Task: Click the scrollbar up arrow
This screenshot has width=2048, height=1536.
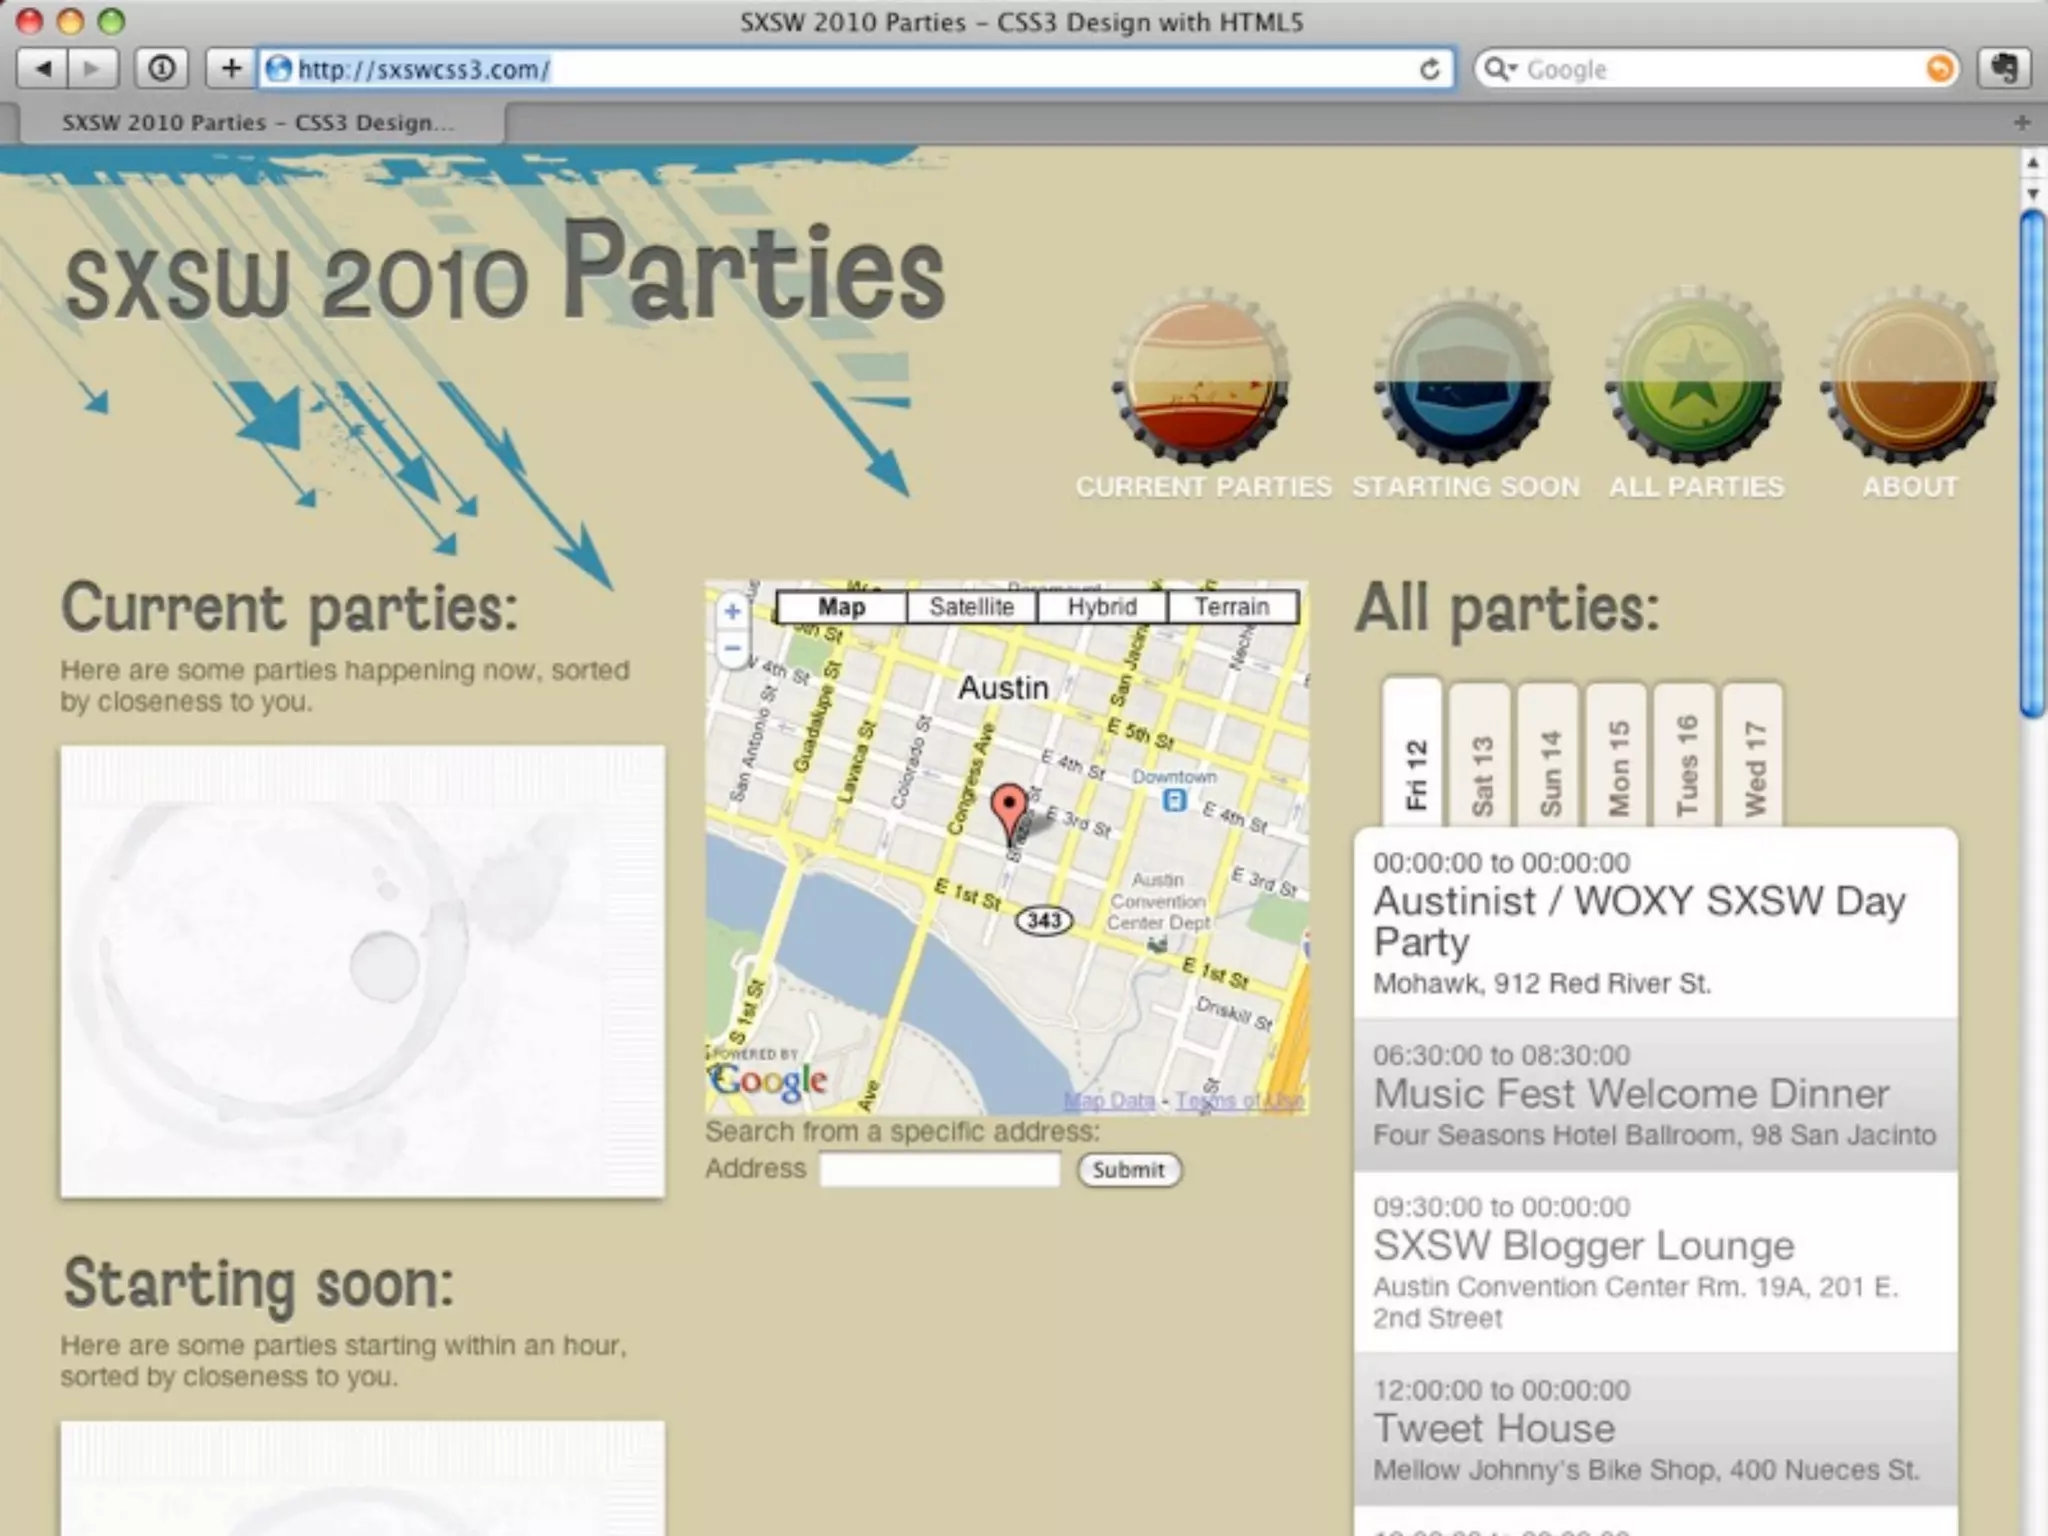Action: point(2032,162)
